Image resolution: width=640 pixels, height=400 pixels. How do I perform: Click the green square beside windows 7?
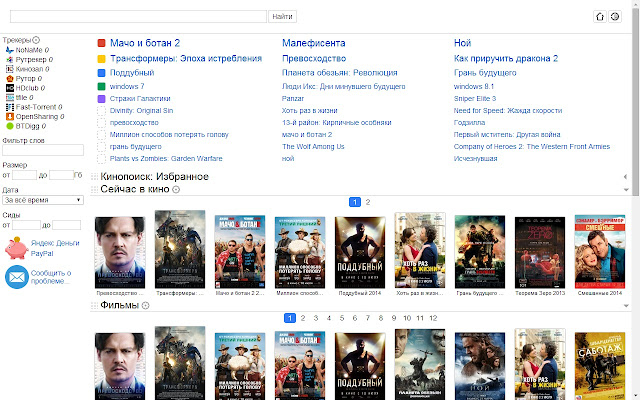tap(102, 87)
